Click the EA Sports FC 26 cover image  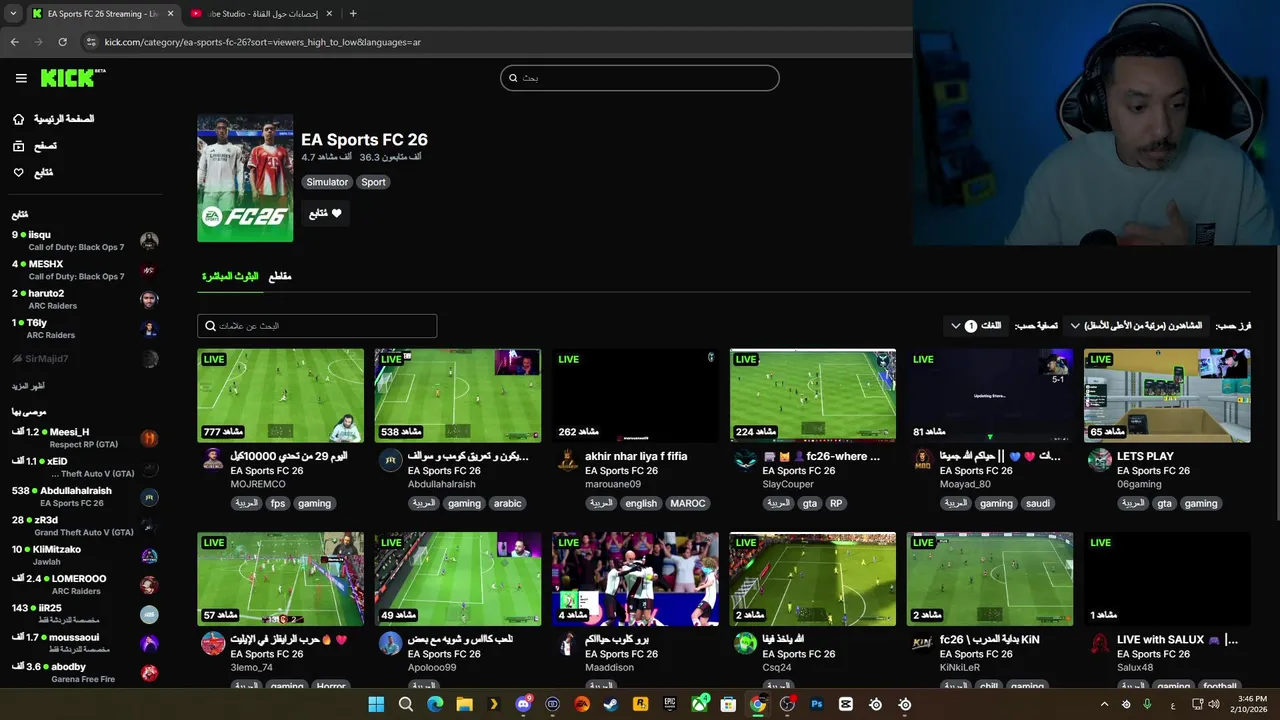[x=245, y=178]
